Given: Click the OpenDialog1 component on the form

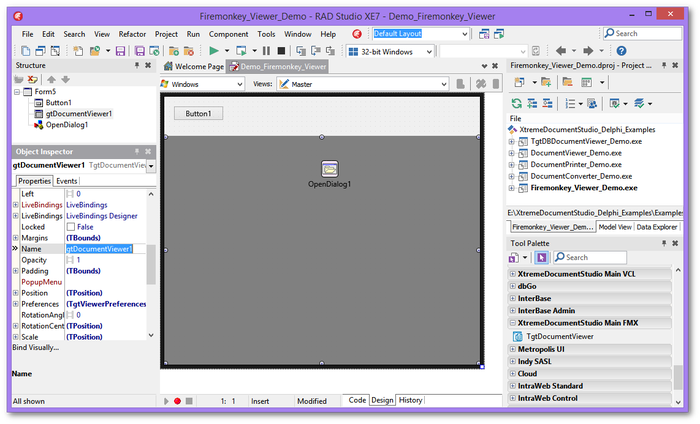Looking at the screenshot, I should [330, 169].
